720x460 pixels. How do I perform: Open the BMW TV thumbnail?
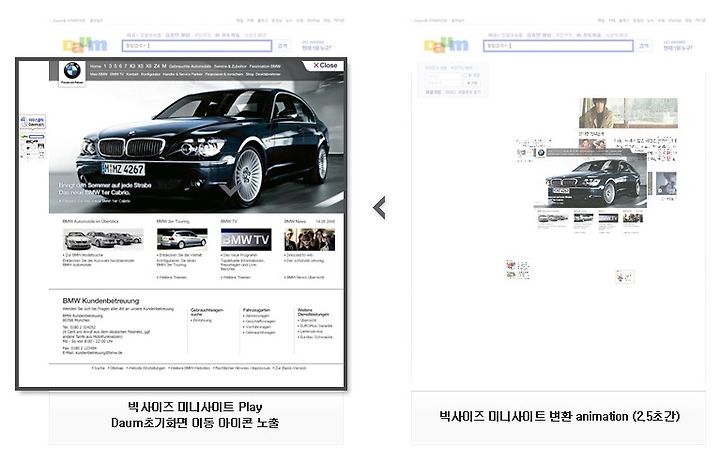[246, 239]
